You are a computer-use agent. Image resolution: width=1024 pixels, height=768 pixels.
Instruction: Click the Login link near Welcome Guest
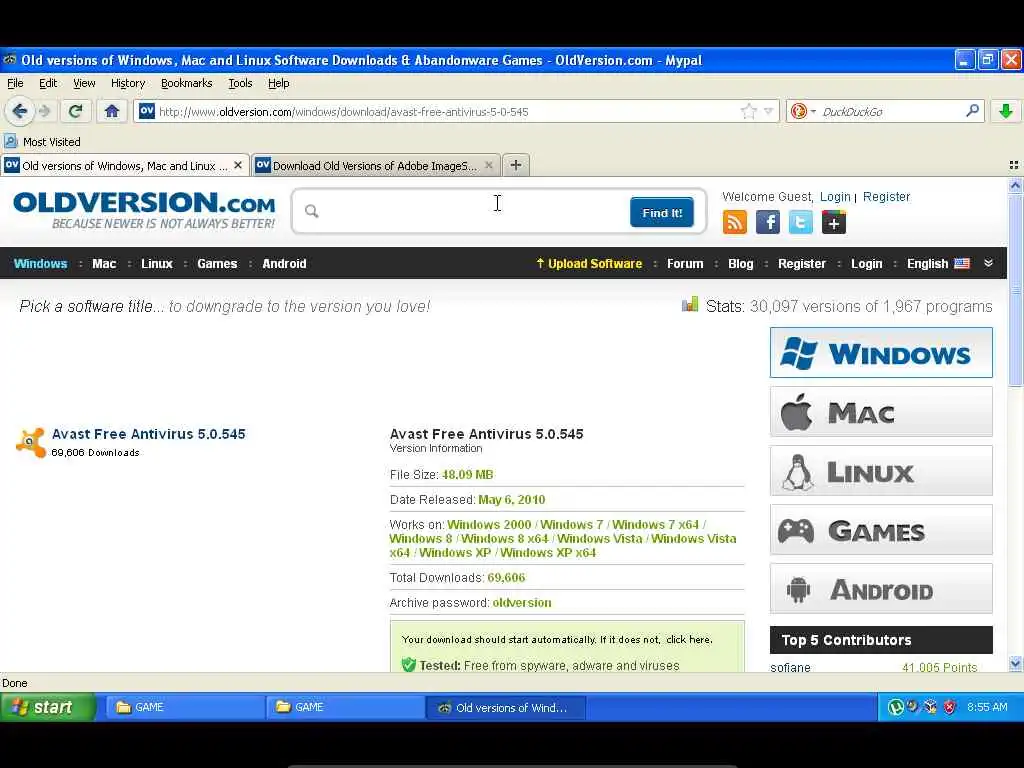(x=835, y=197)
